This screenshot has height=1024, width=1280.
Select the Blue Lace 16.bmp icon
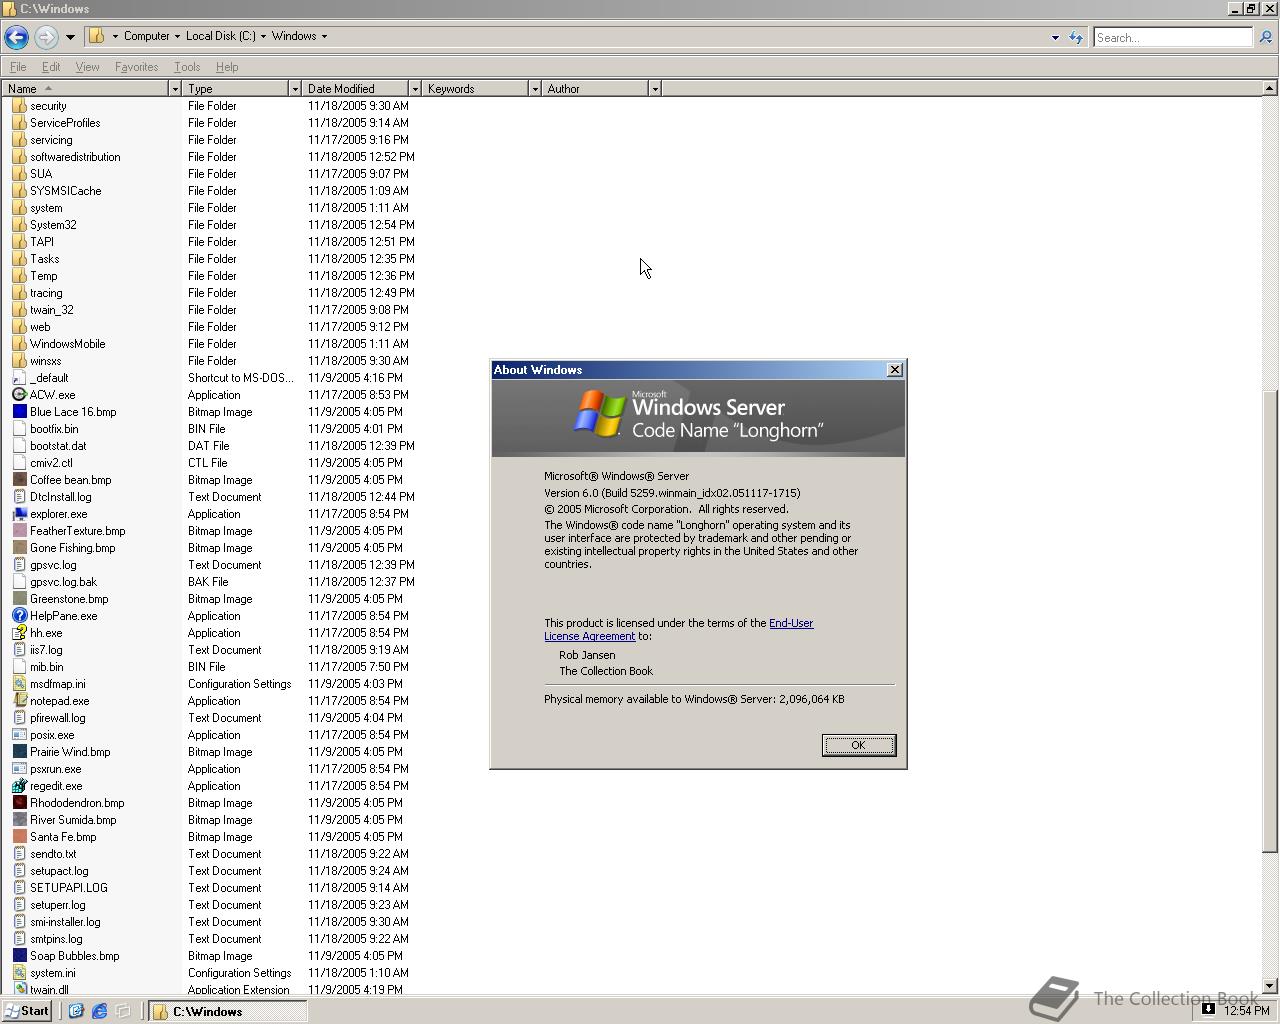tap(19, 412)
